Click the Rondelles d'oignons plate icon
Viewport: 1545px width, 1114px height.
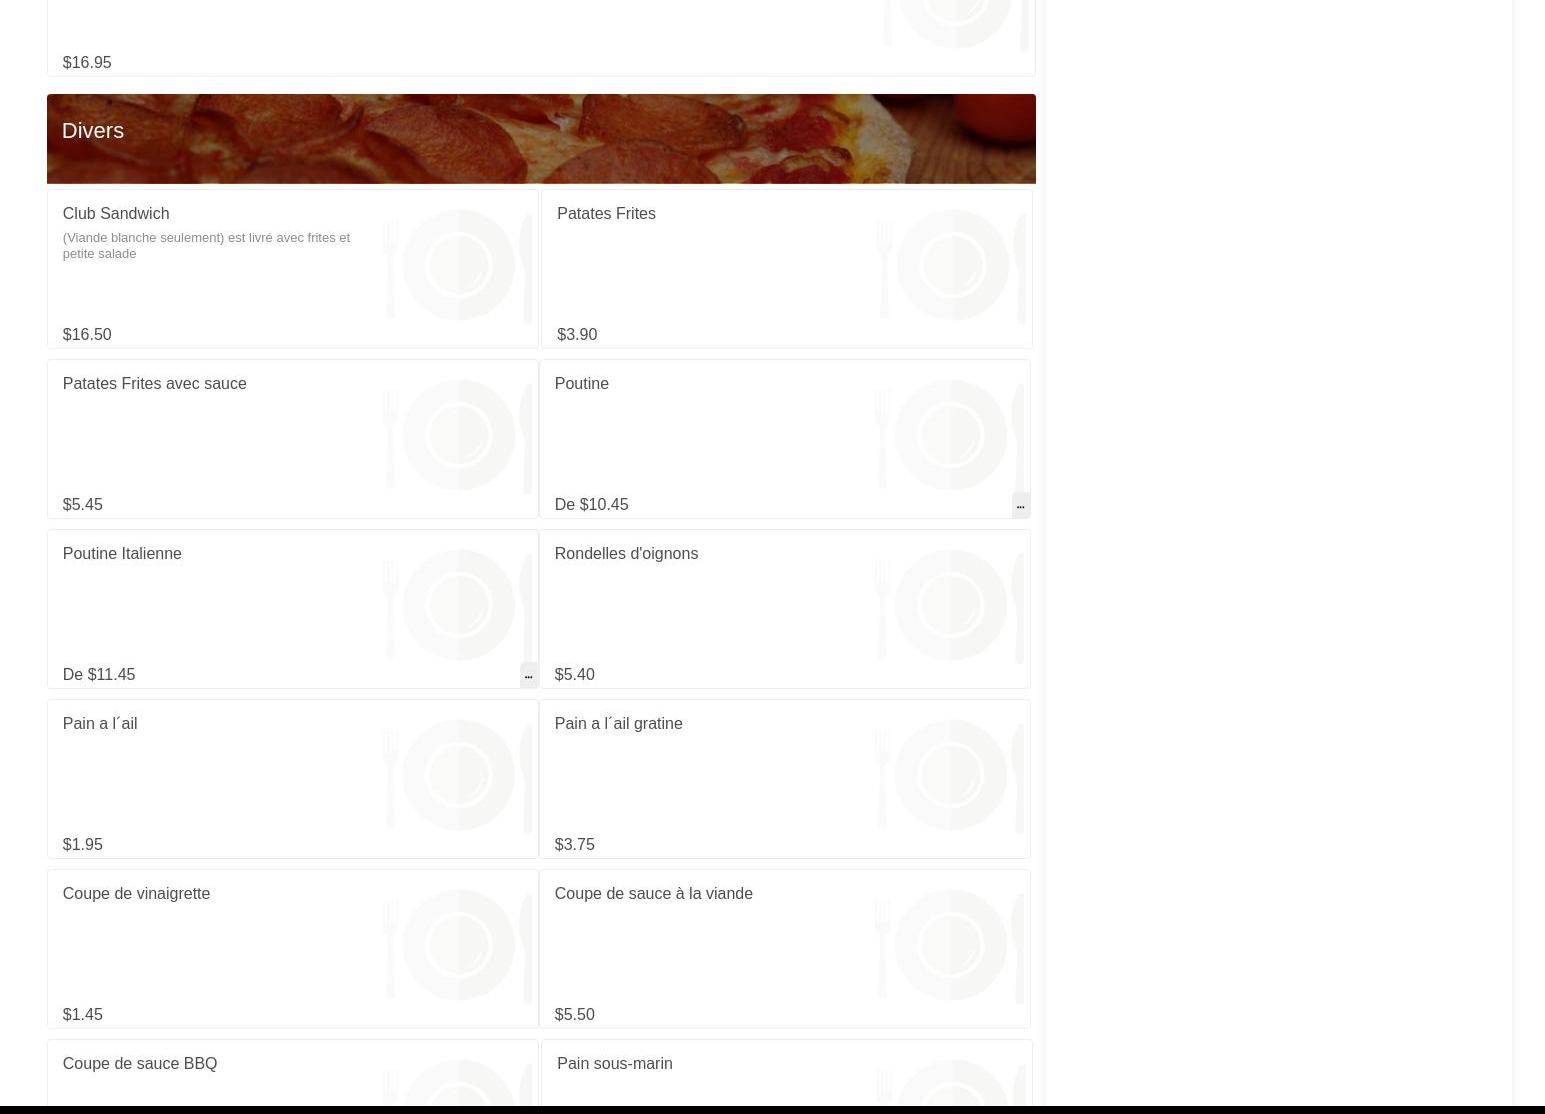pos(950,605)
